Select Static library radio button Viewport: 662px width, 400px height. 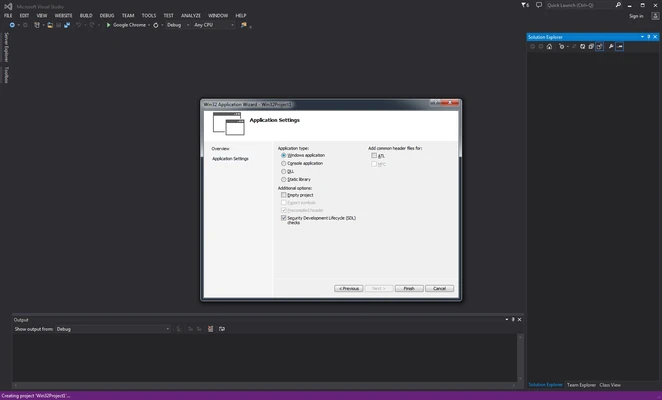(x=283, y=180)
